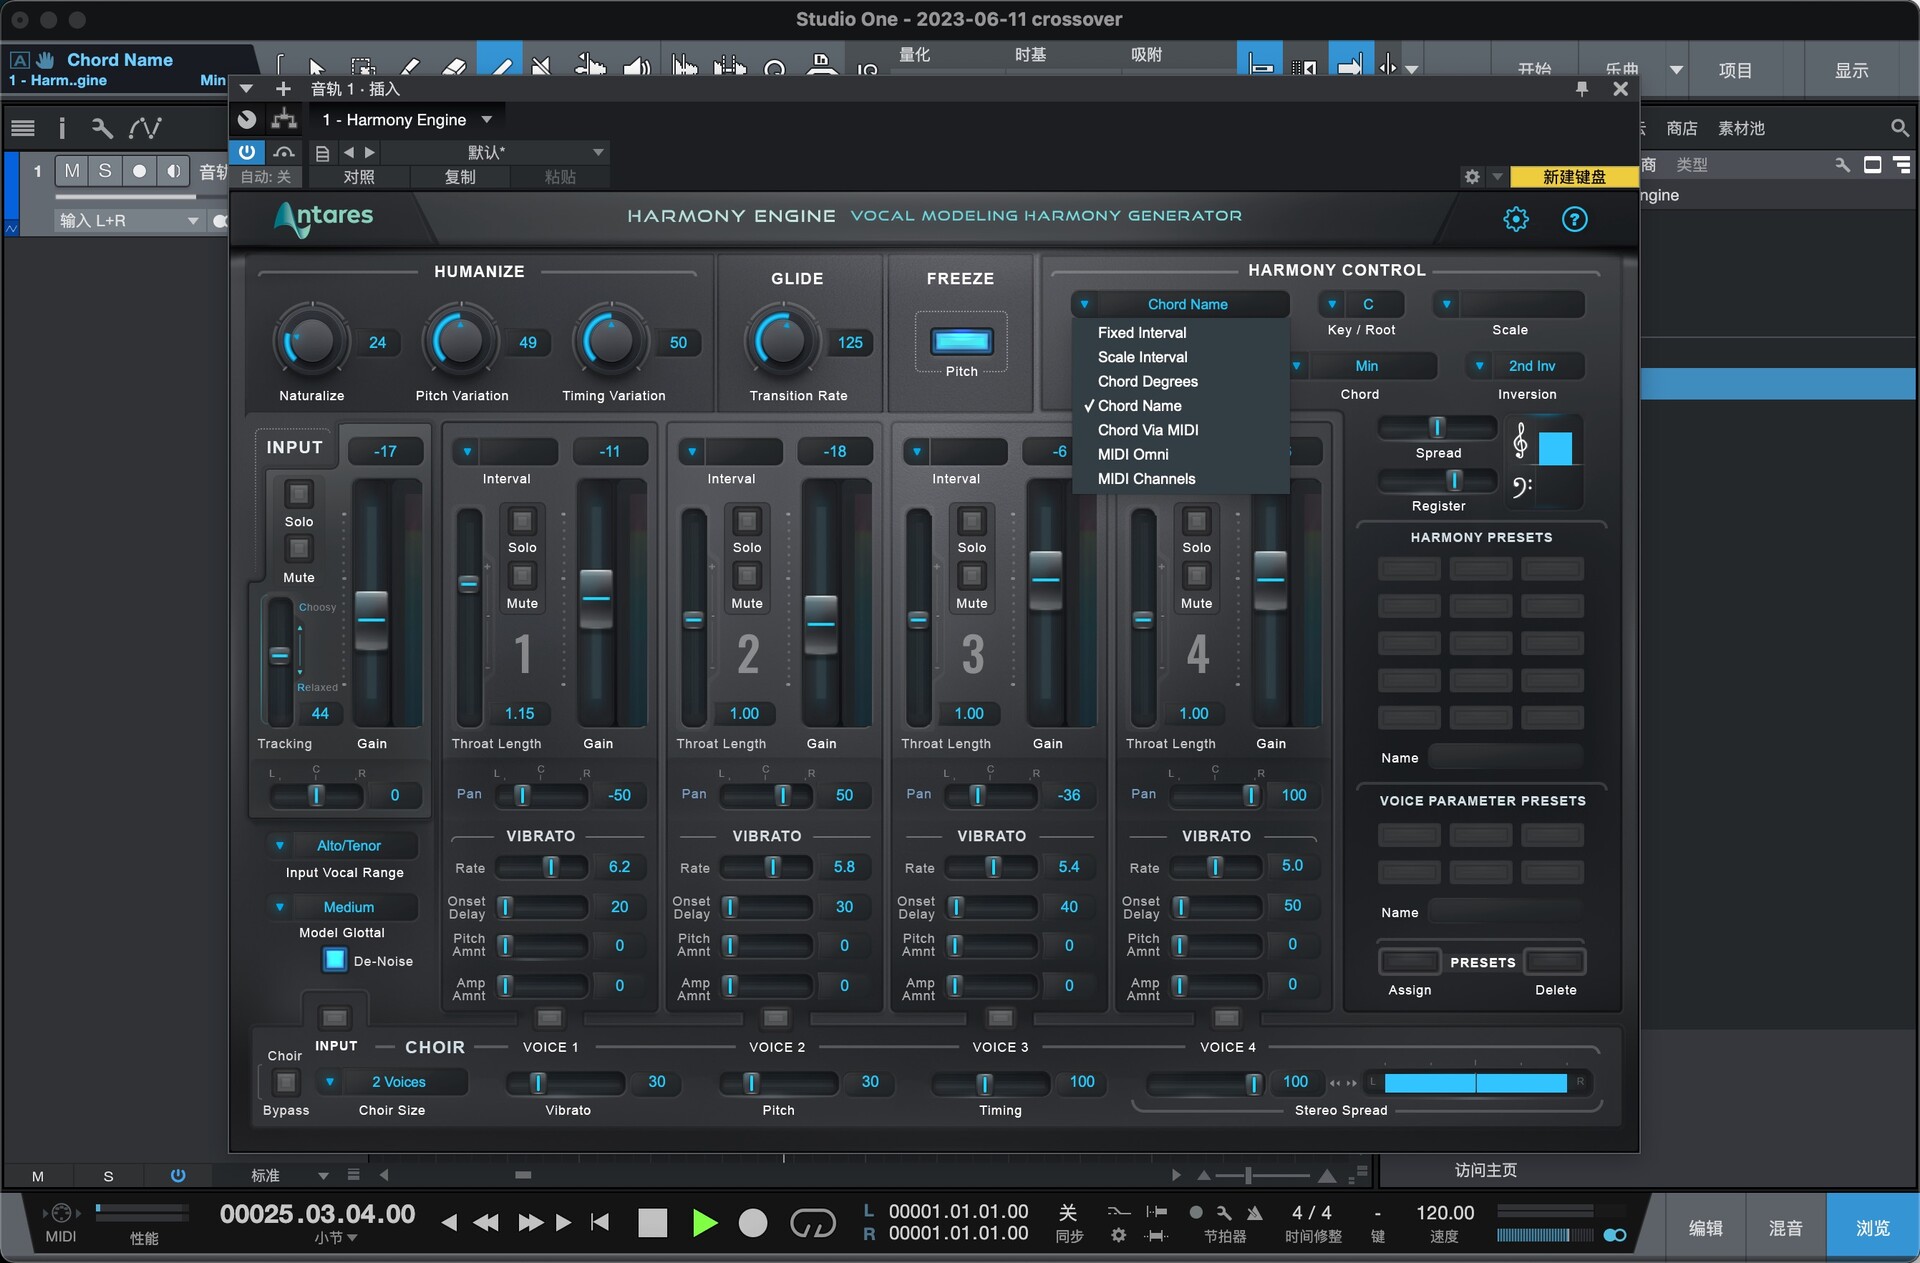Screen dimensions: 1920x1263
Task: Click the 对照 compare button
Action: 359,177
